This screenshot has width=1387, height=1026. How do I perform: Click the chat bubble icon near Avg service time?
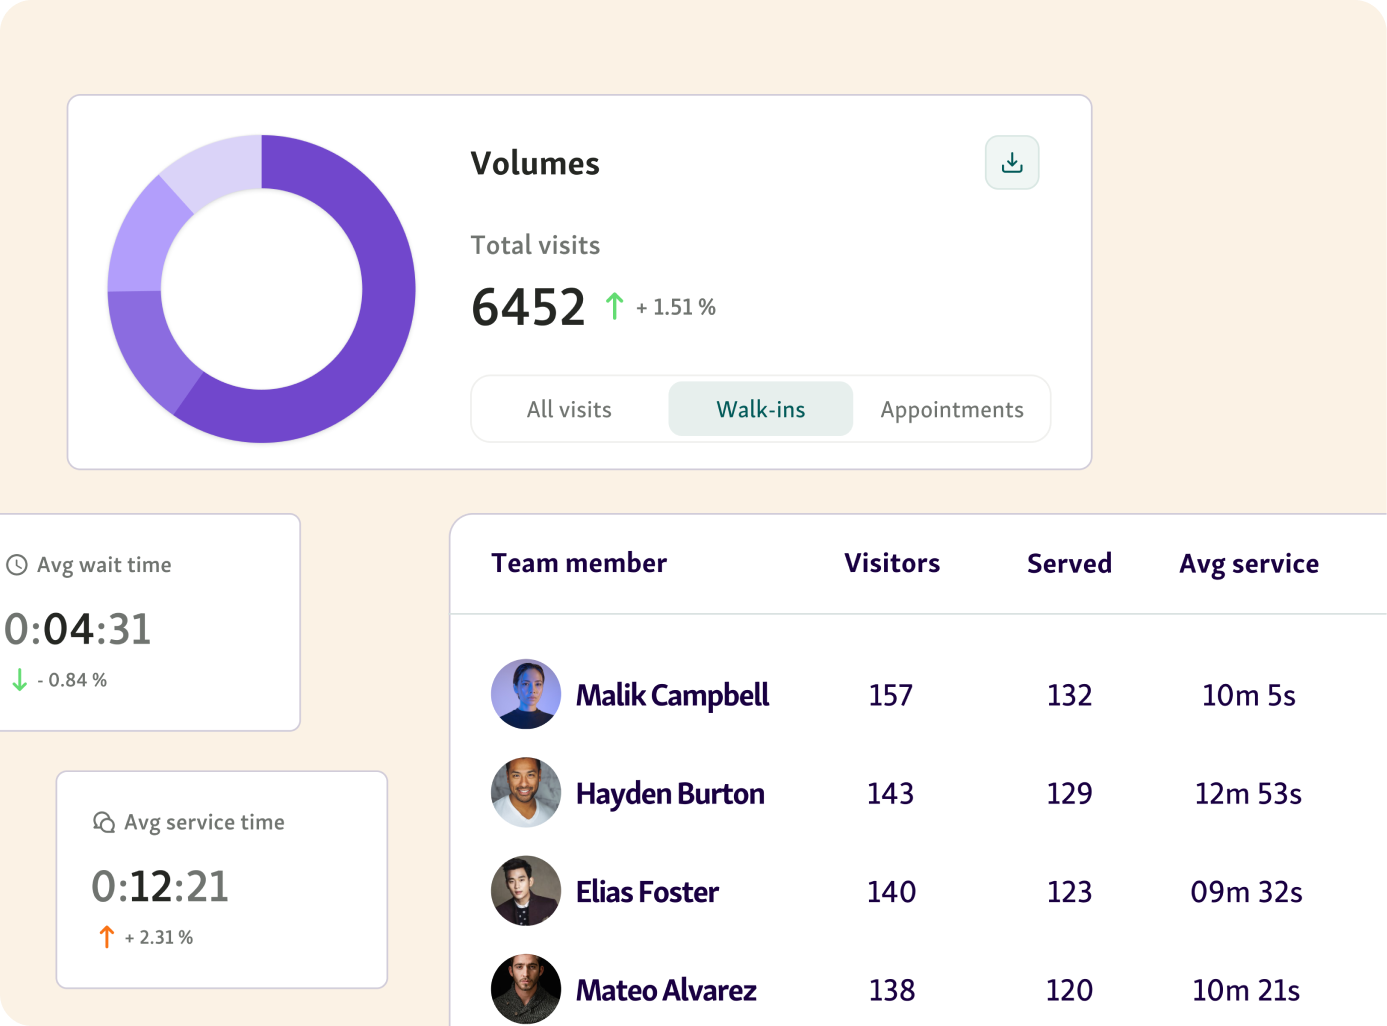click(103, 822)
